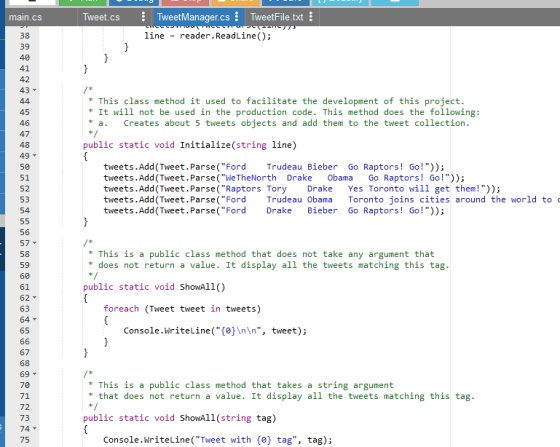Click comment 'Creates about 5 tweets objects'
Screen dimensions: 560x447
(200, 123)
